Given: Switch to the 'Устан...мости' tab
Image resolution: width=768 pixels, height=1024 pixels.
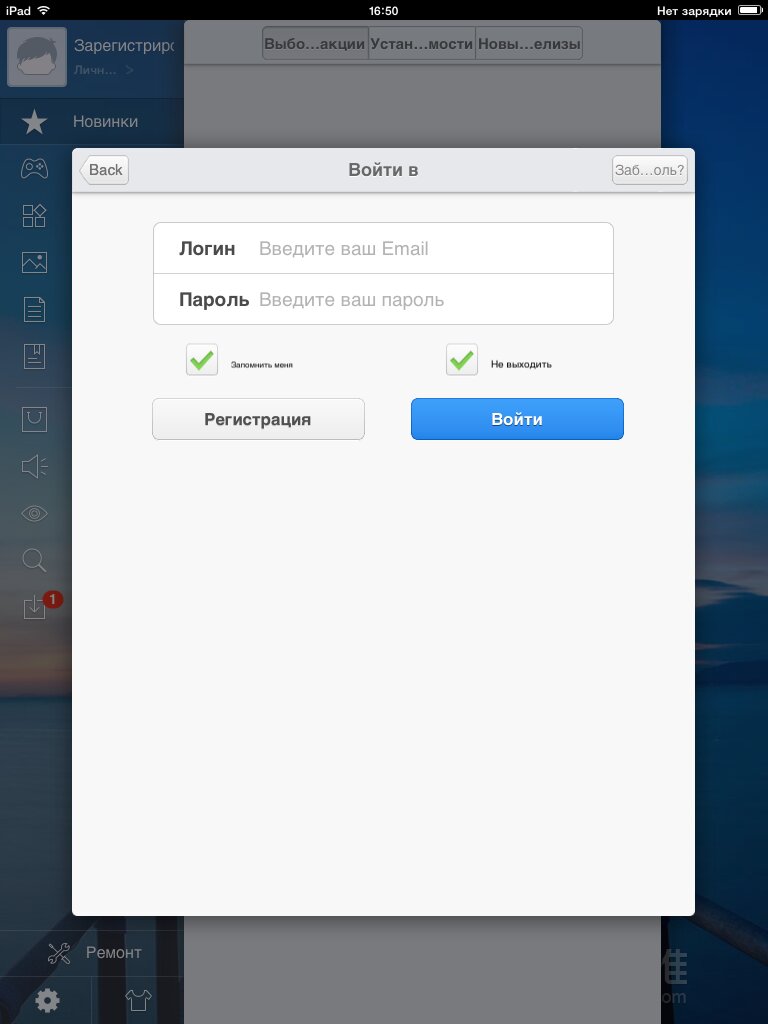Looking at the screenshot, I should (422, 44).
